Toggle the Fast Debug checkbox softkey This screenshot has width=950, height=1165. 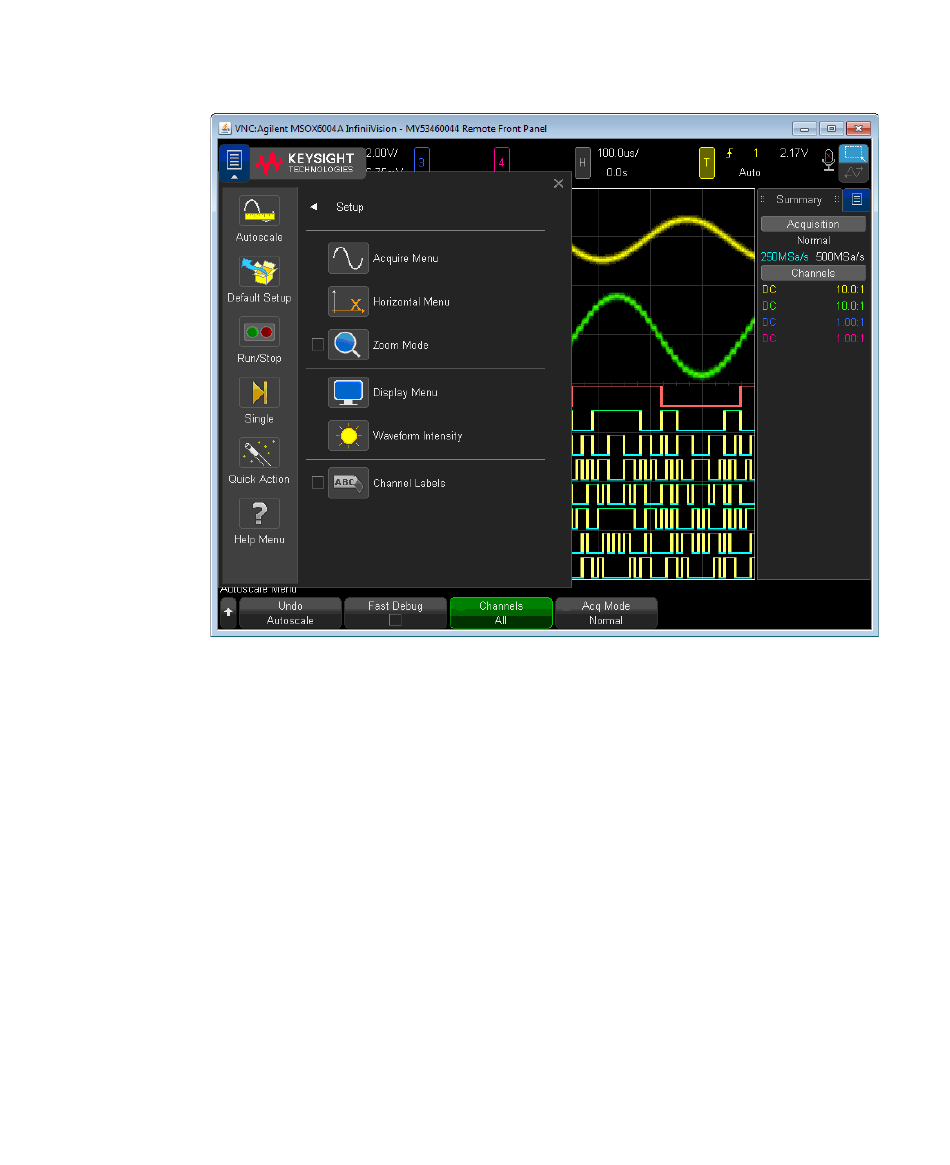pos(395,613)
